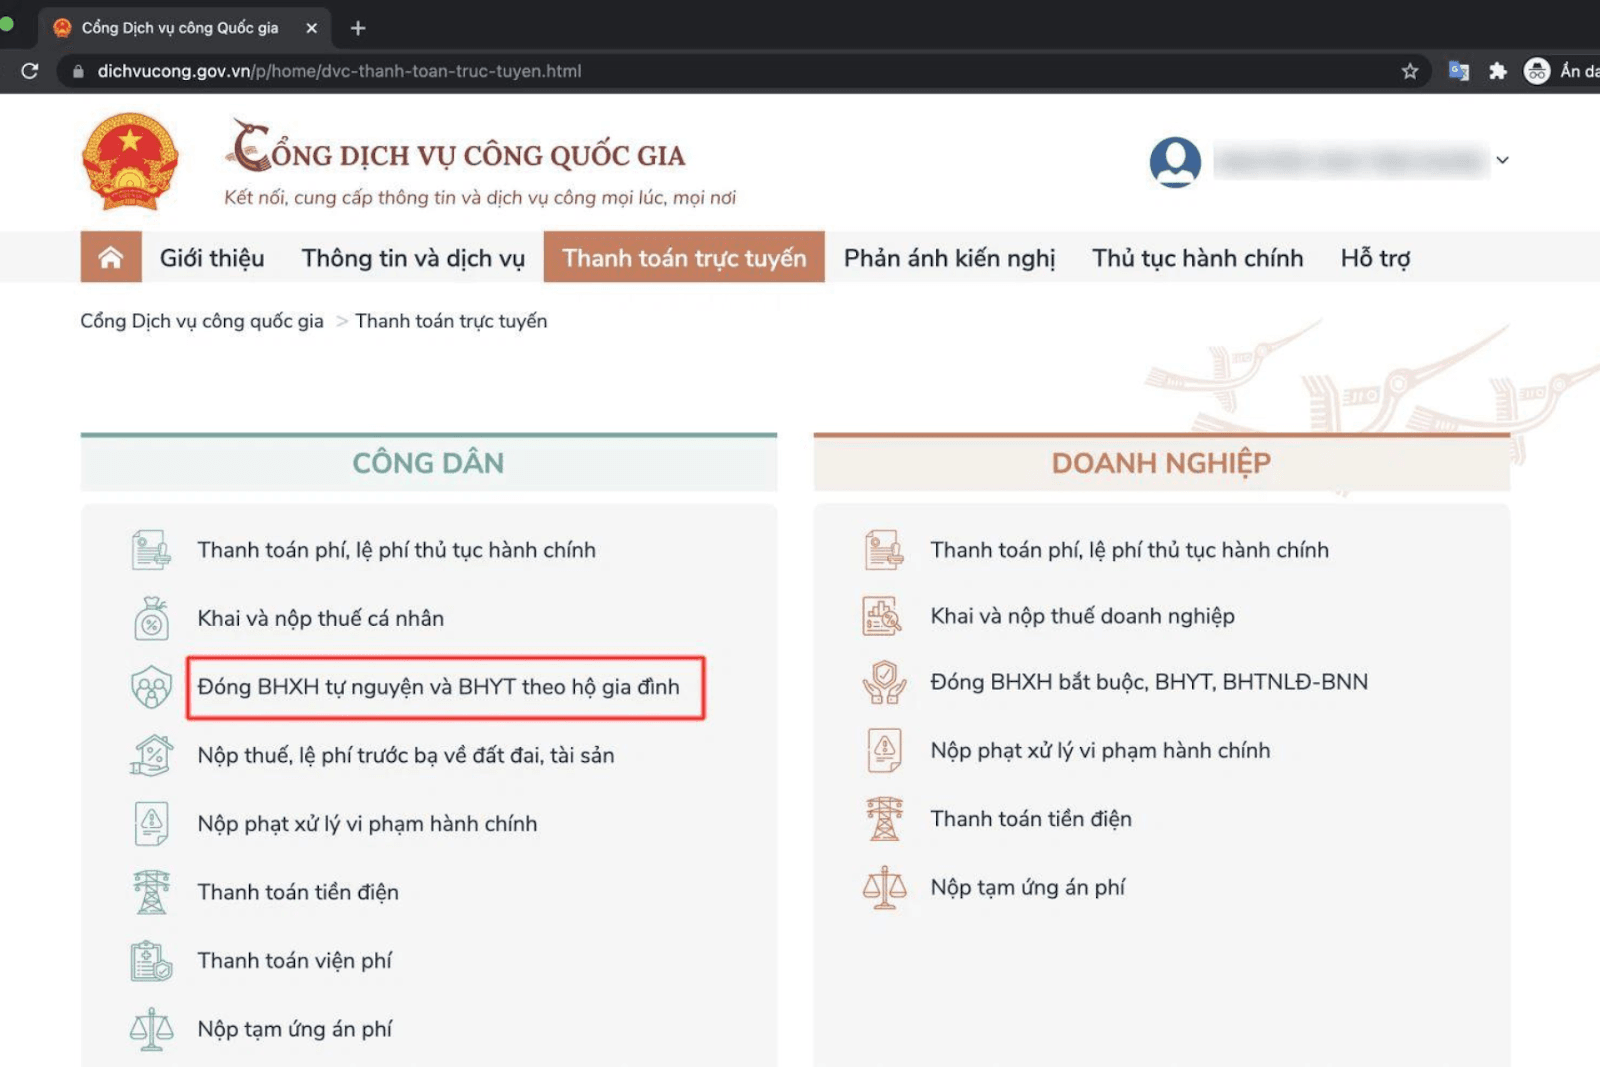Open Đóng BHXH bắt buộc, BHYT, BHTNLĐ-BNN
Screen dimensions: 1600x1067
1149,682
